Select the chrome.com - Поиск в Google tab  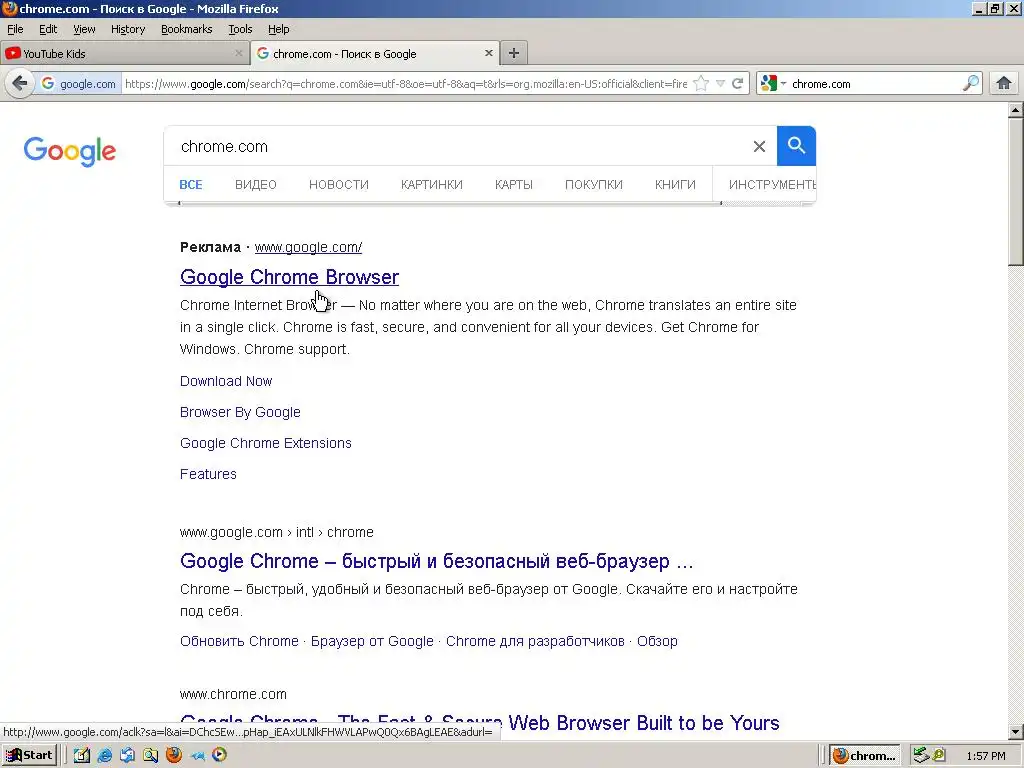(x=376, y=54)
